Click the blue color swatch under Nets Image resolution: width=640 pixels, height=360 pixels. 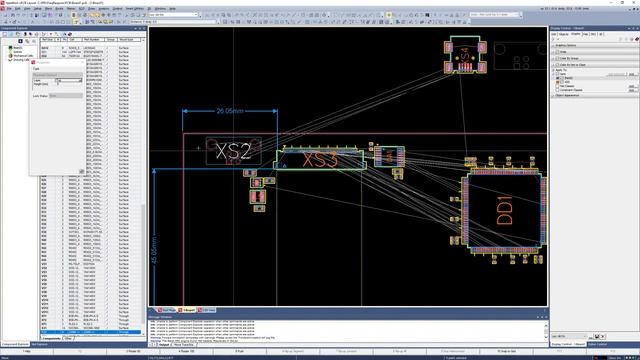pyautogui.click(x=558, y=78)
